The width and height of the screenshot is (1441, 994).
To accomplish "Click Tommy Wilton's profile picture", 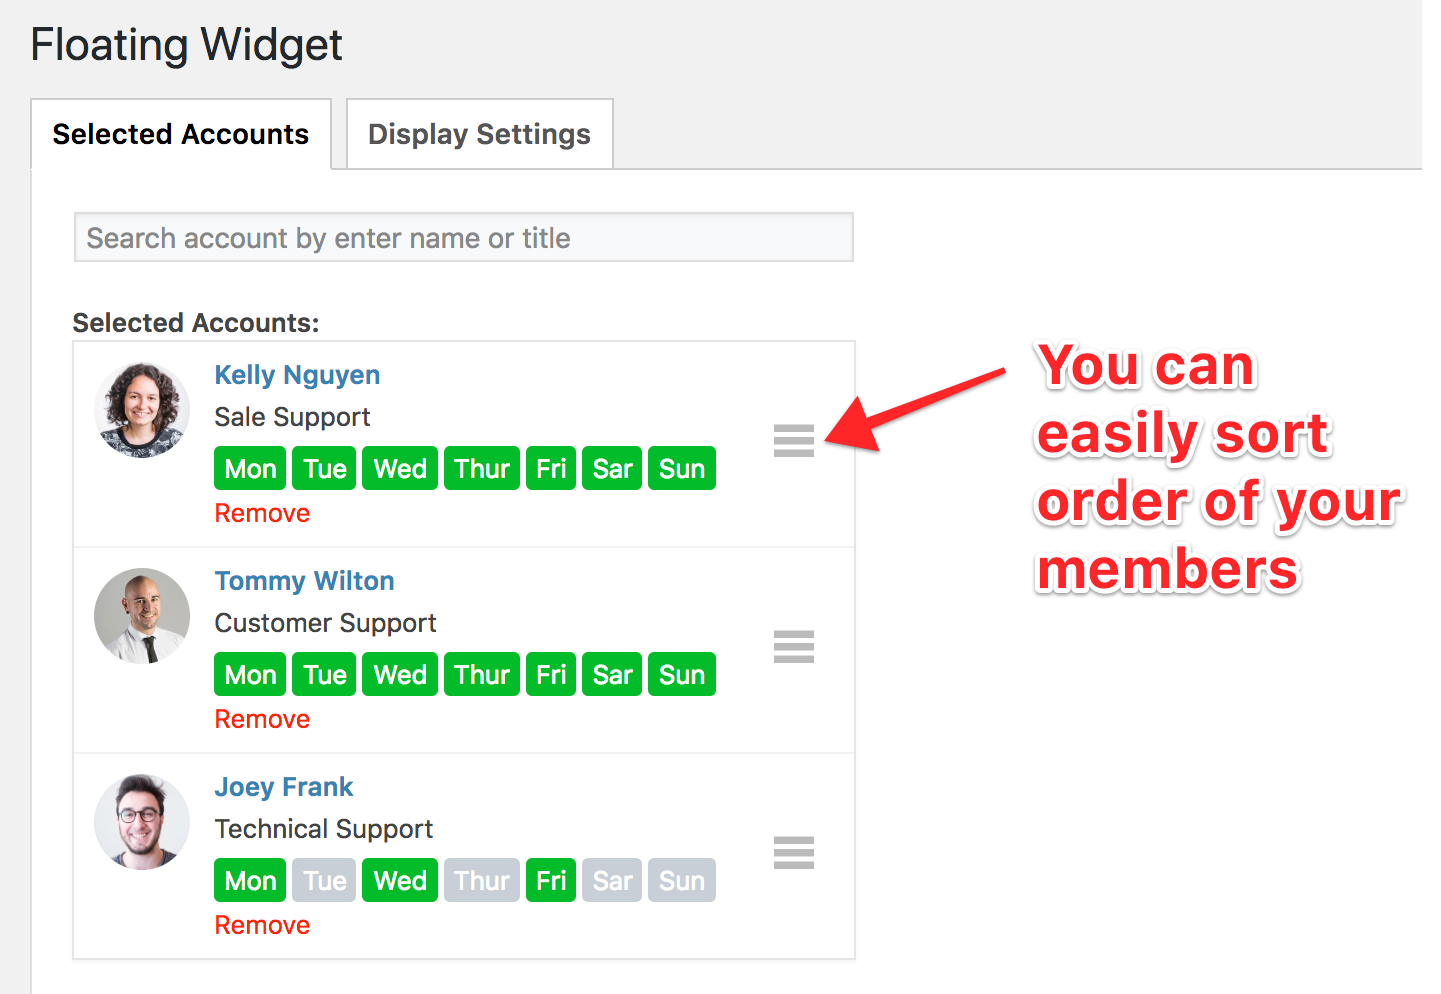I will (x=142, y=616).
